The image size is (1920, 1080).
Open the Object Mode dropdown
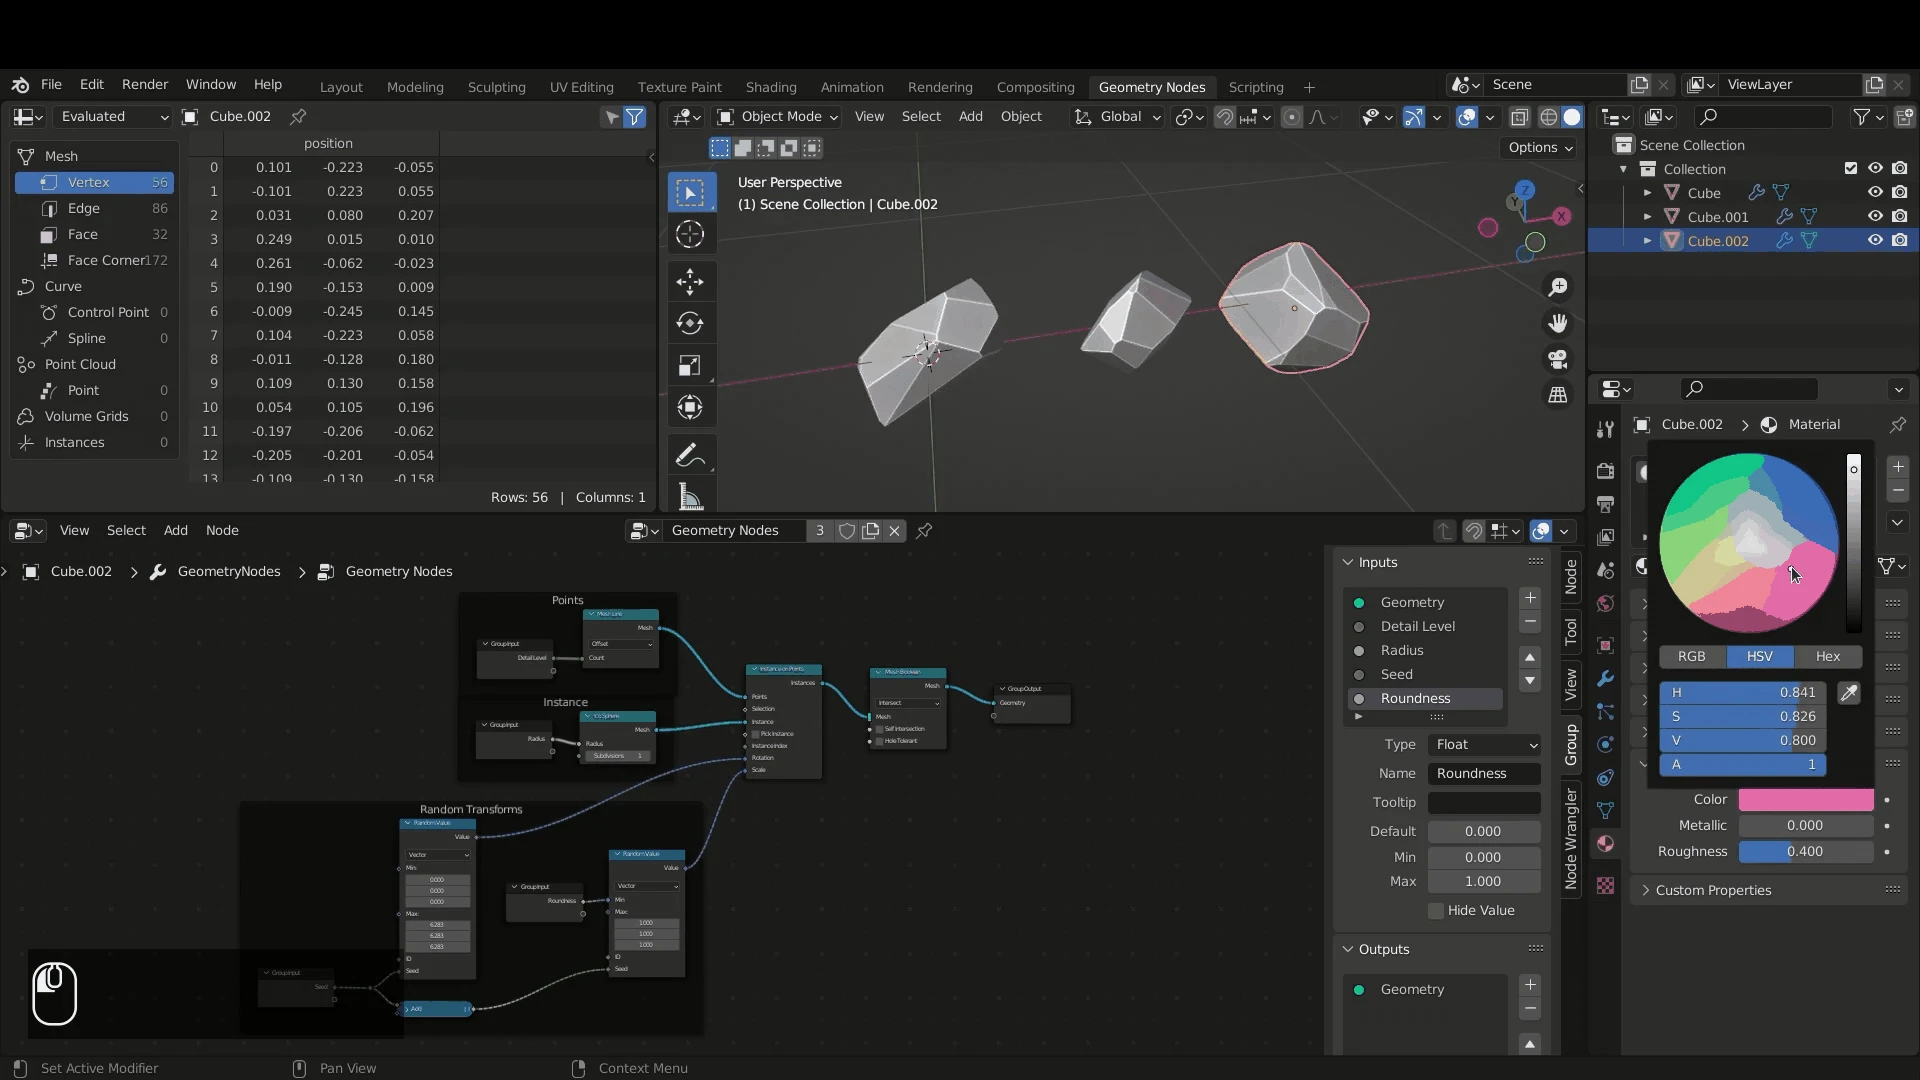[777, 117]
